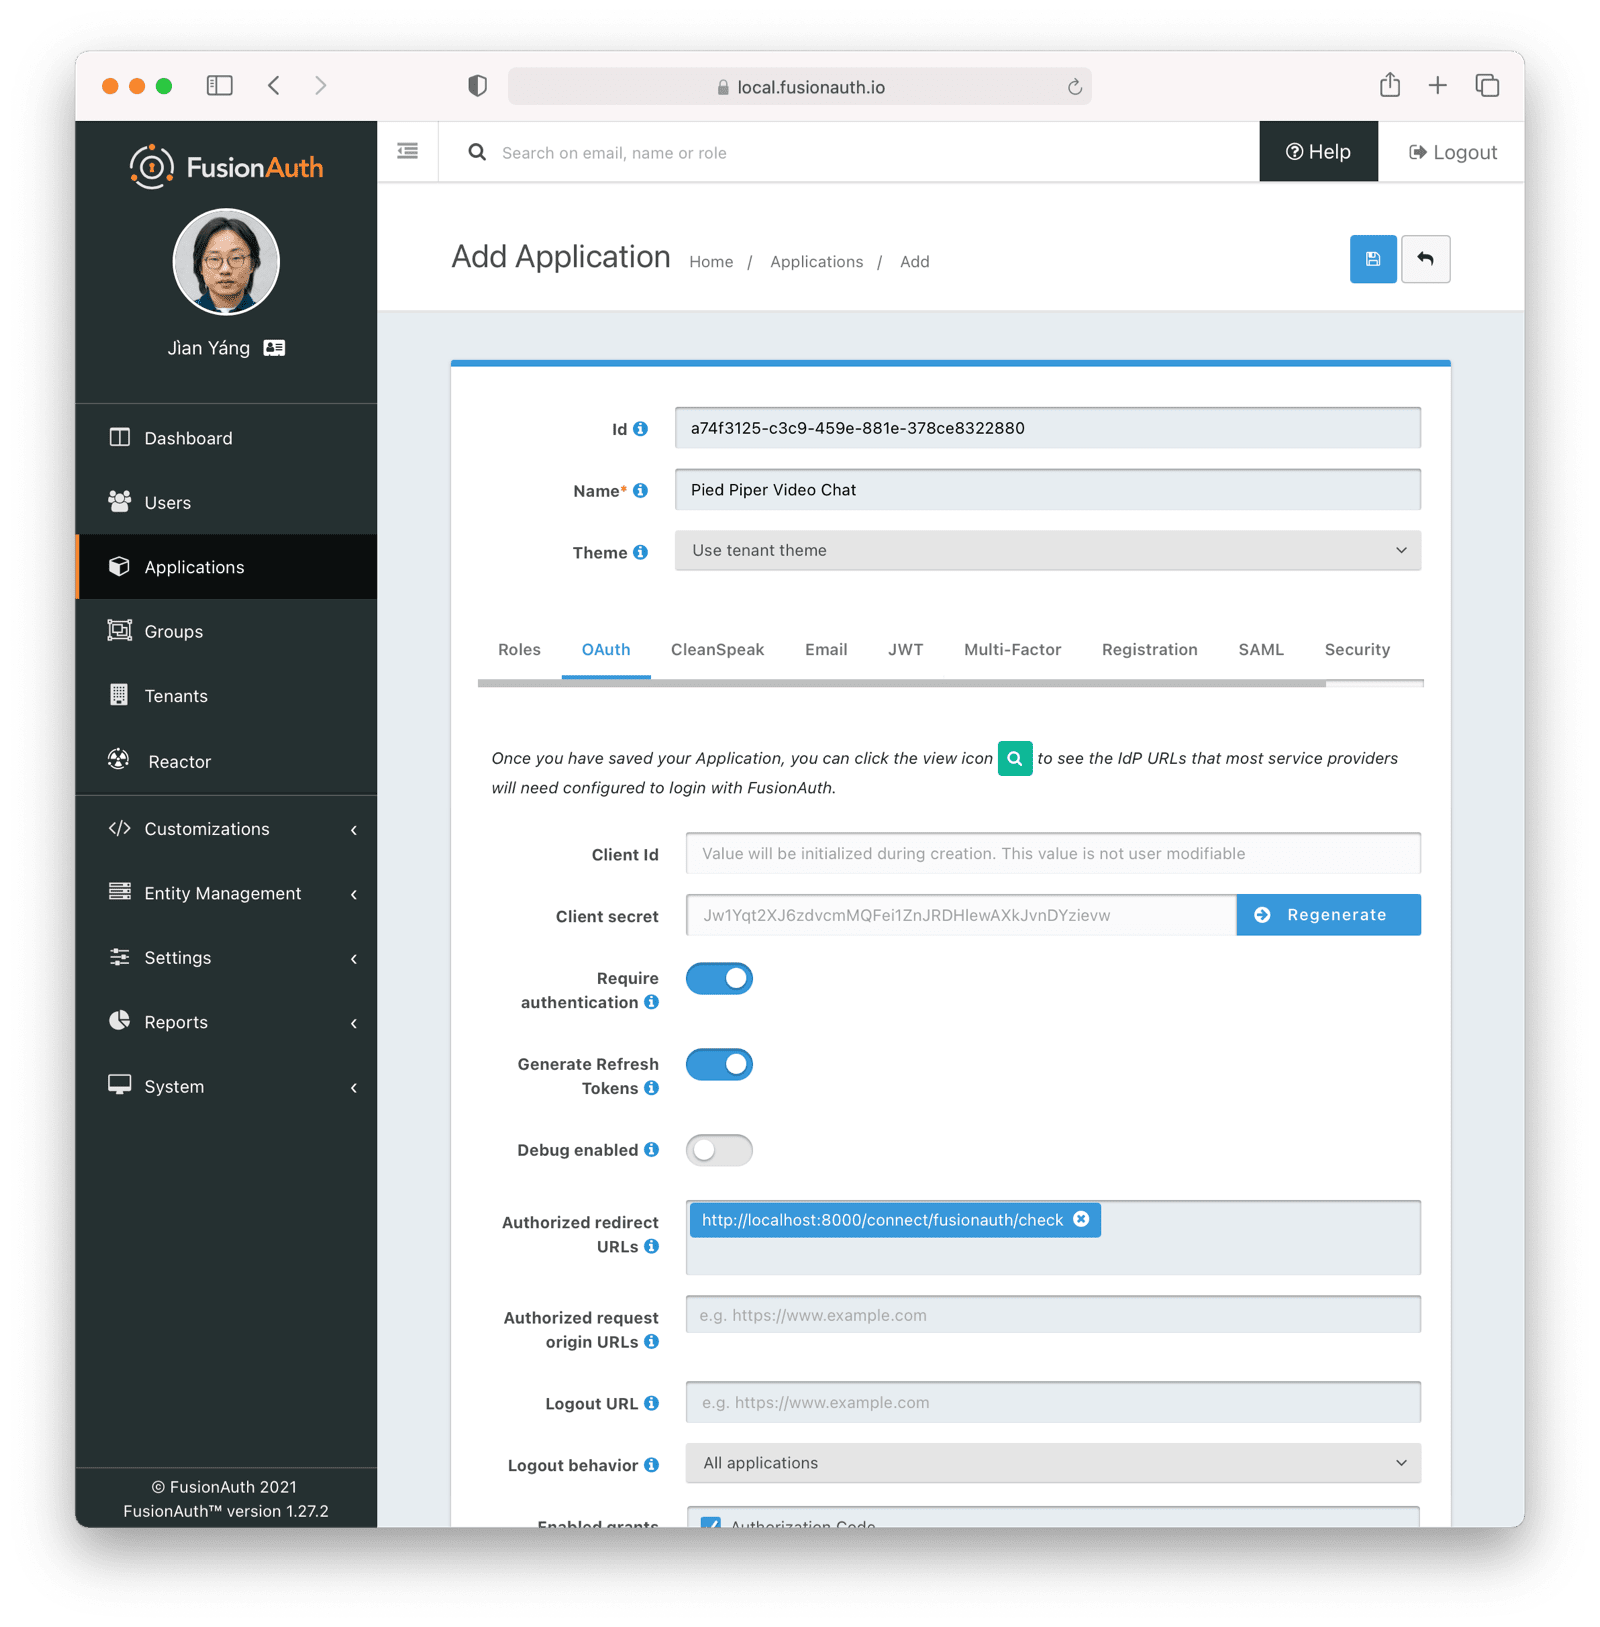Click the privacy shield icon in Safari

click(x=477, y=86)
